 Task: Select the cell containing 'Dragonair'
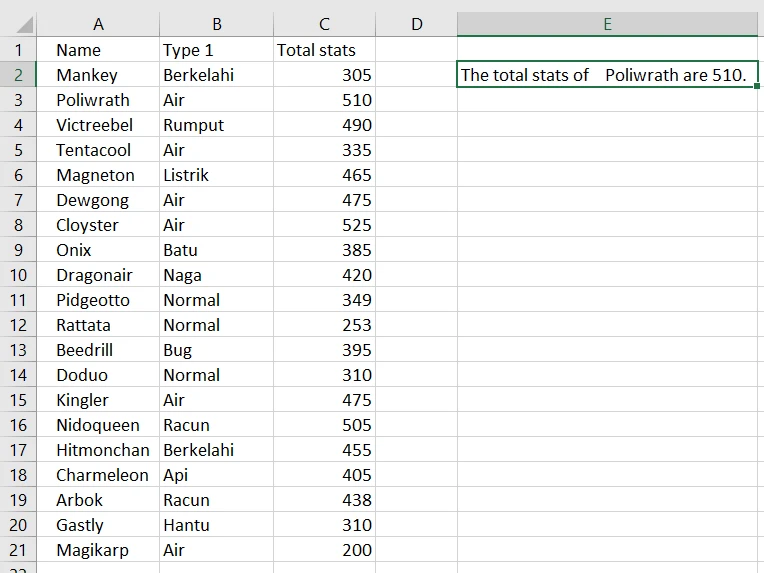pyautogui.click(x=98, y=275)
